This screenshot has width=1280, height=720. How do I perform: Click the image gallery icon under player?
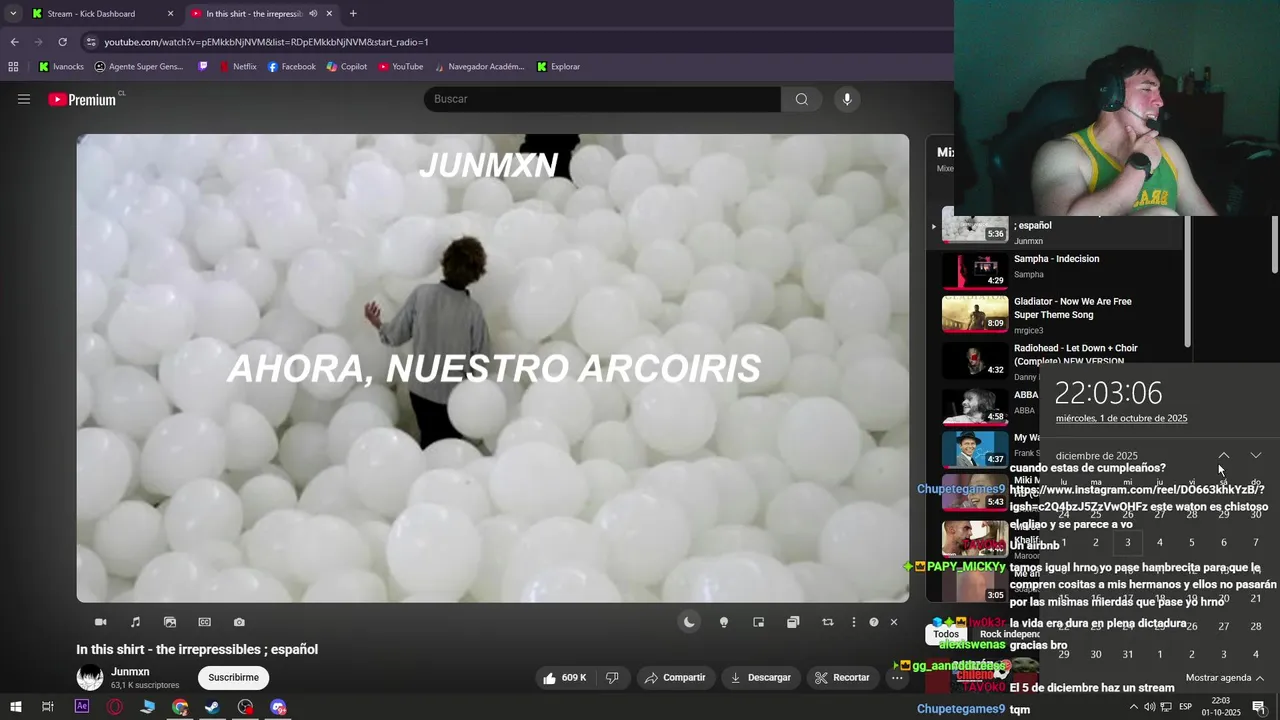click(170, 622)
